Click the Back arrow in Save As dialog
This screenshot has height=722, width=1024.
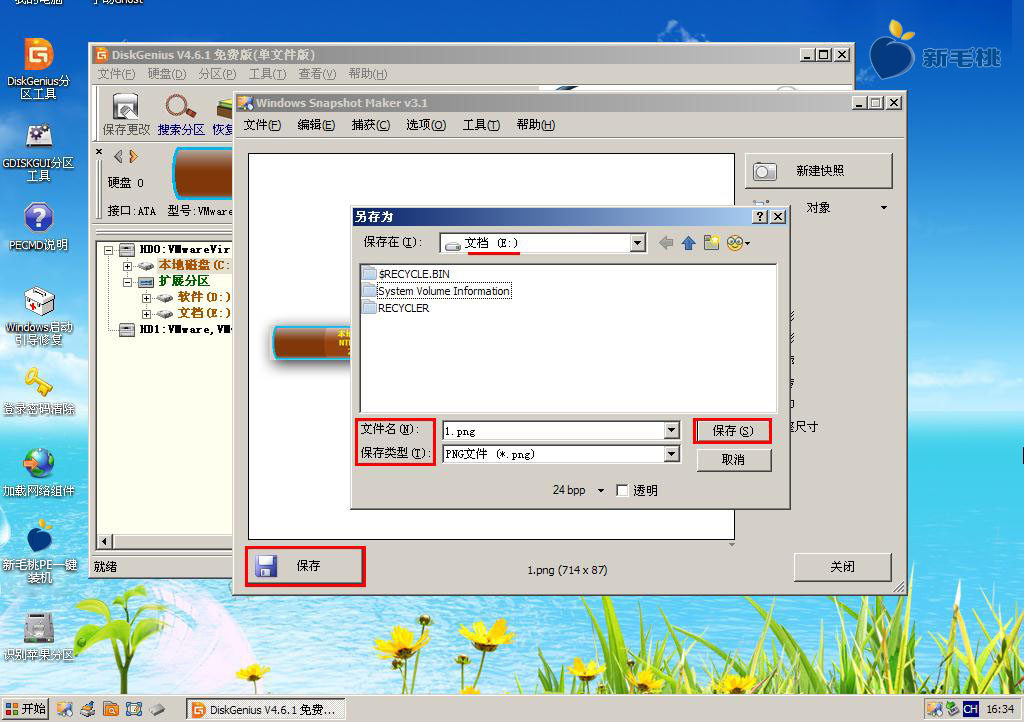[665, 243]
